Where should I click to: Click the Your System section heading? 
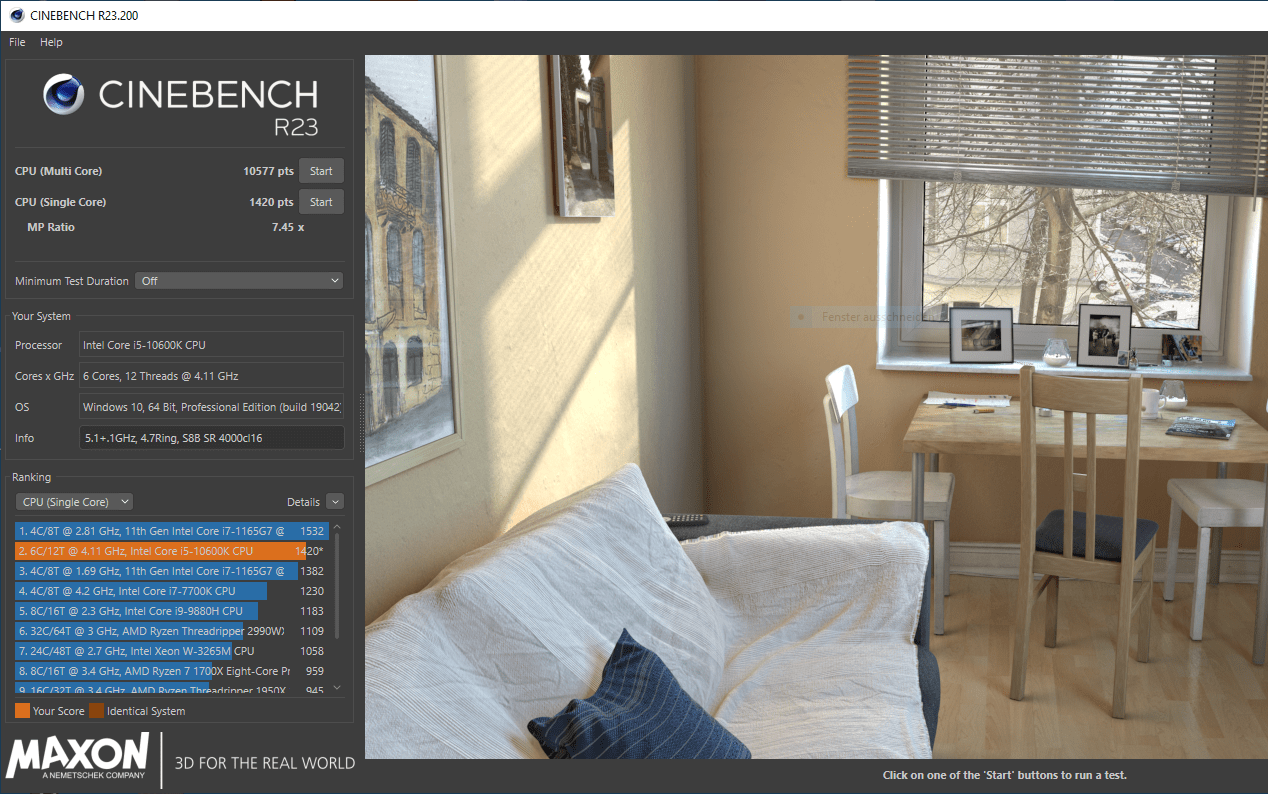pyautogui.click(x=41, y=316)
